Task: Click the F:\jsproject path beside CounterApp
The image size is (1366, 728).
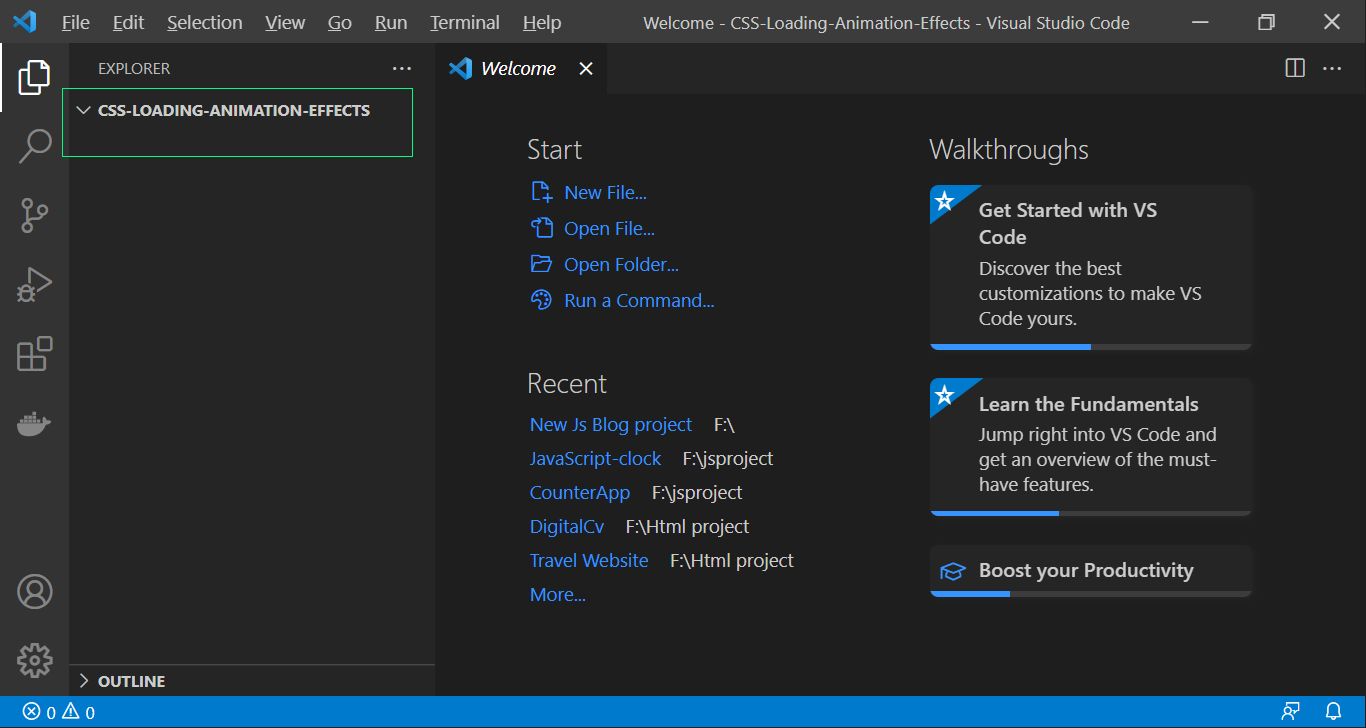Action: pos(697,492)
